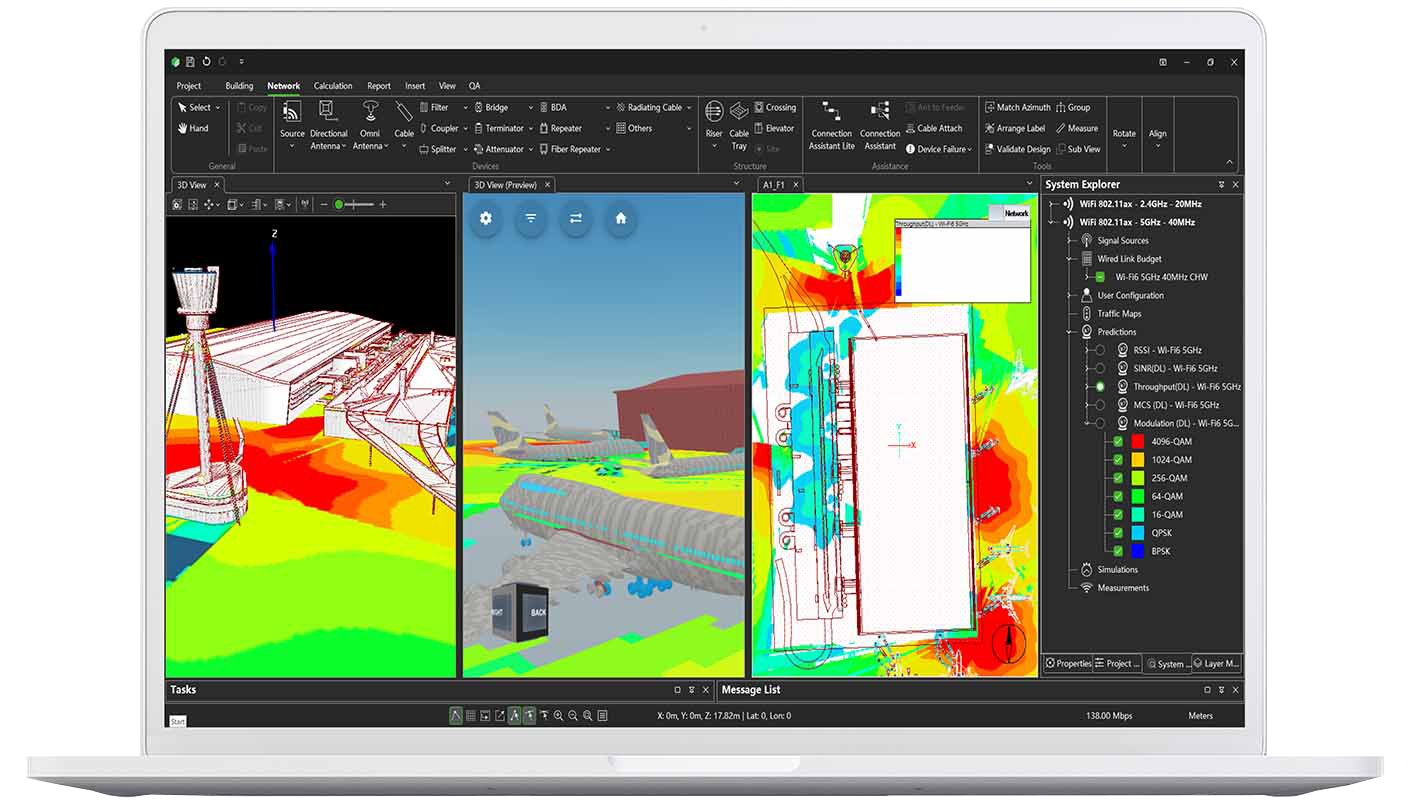Viewport: 1408px width, 800px height.
Task: Open settings gear in 3D View (Preview)
Action: [486, 218]
